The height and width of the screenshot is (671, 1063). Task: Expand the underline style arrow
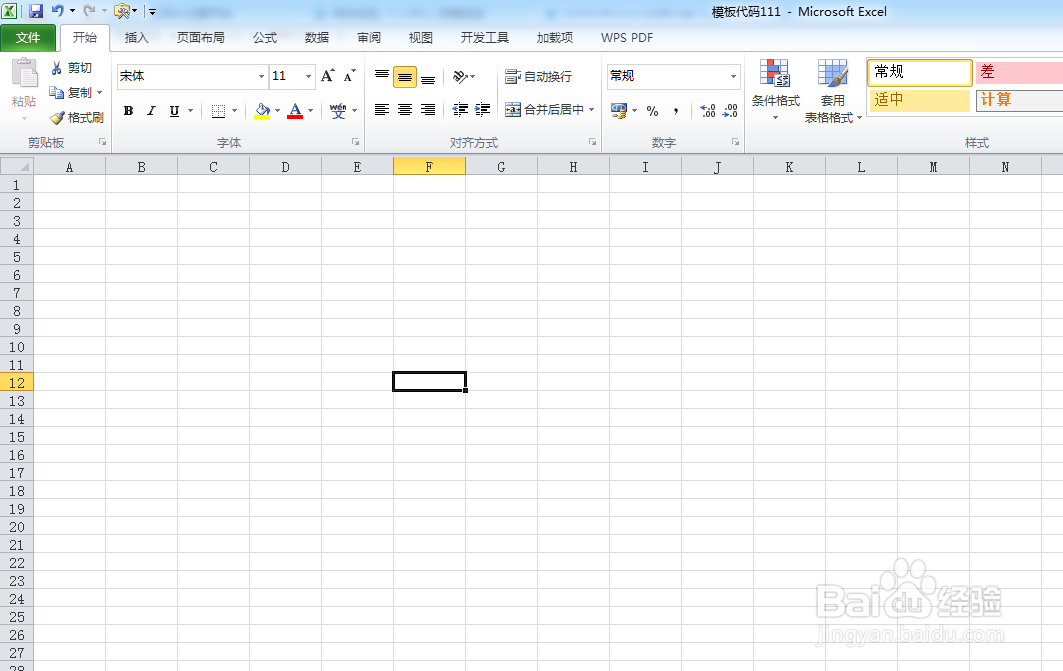[190, 110]
